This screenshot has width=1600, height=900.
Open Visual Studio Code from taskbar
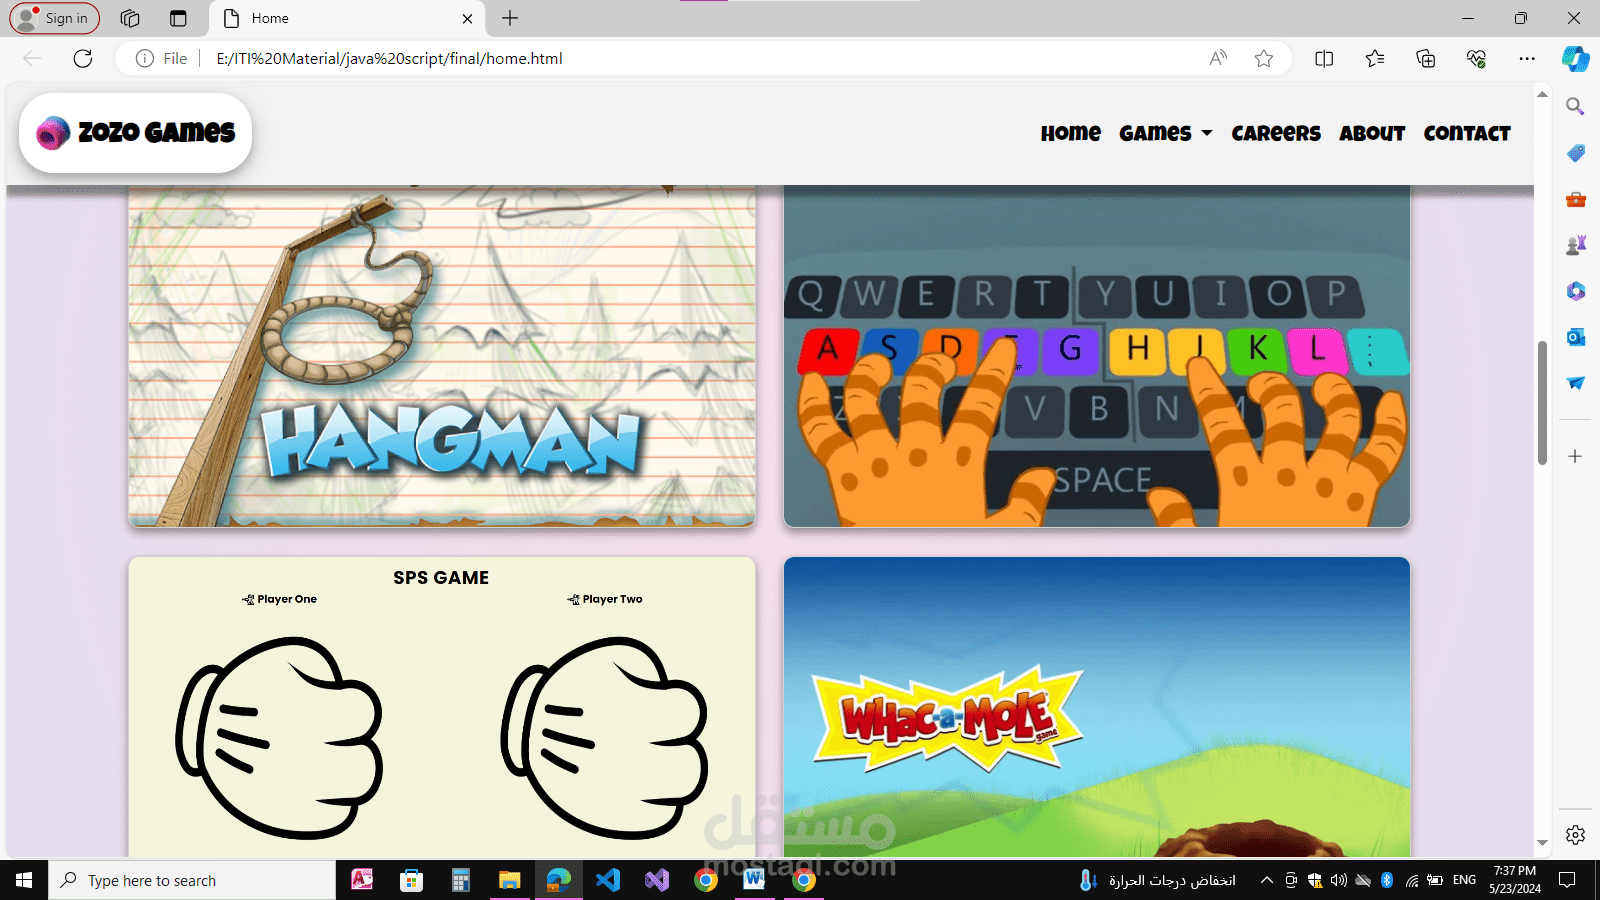click(607, 880)
